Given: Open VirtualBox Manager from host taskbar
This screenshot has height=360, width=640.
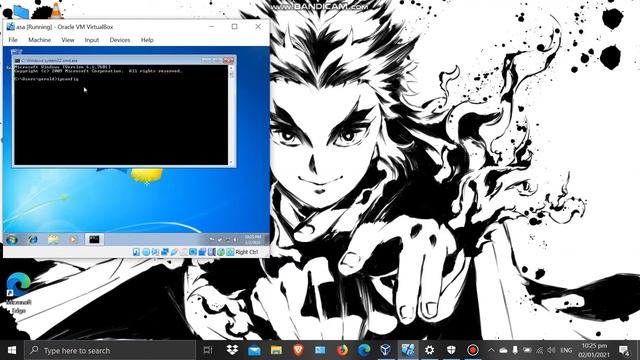Looking at the screenshot, I should (x=386, y=350).
